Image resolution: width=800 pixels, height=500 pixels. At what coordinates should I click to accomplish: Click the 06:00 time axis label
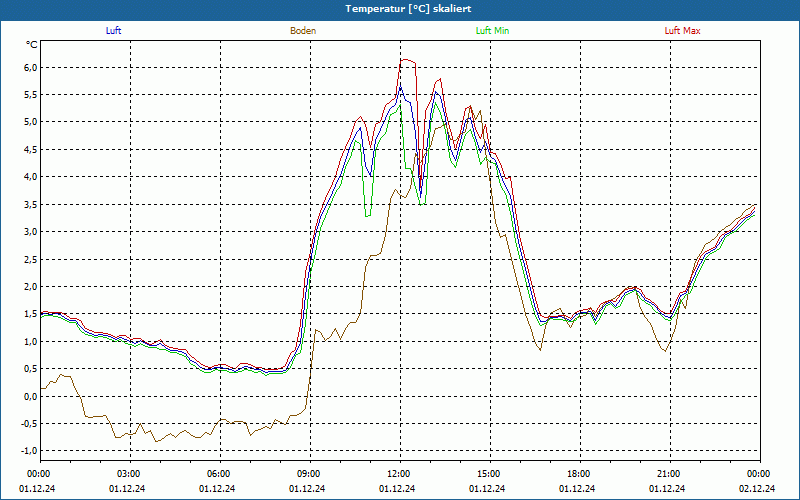tap(220, 474)
